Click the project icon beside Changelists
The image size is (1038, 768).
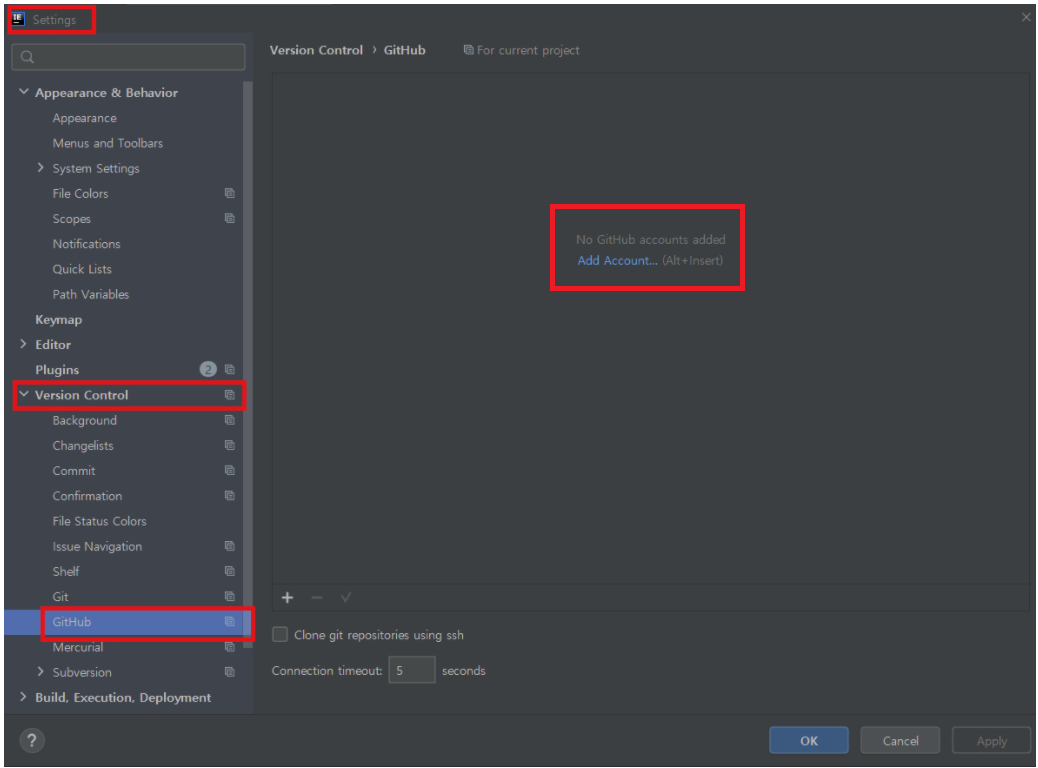[x=230, y=445]
